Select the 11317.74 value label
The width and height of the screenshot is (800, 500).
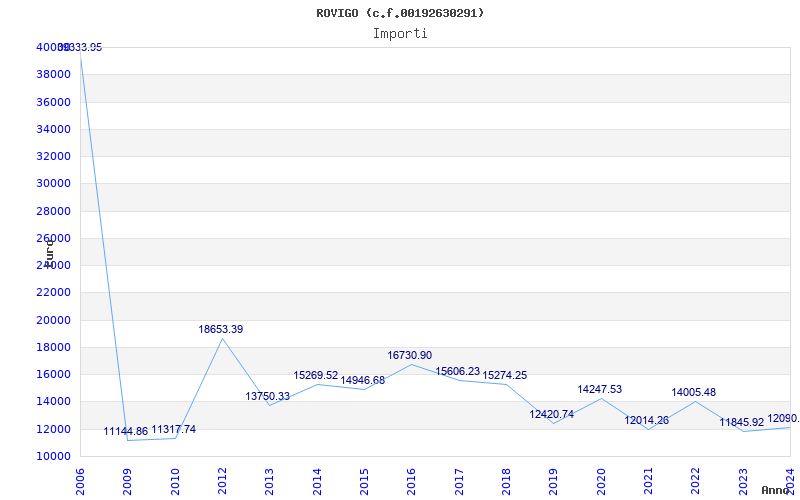tap(174, 429)
